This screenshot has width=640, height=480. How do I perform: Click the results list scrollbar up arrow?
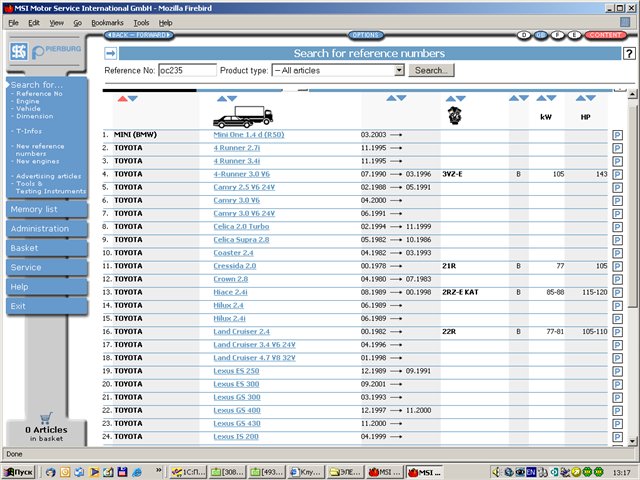point(632,94)
